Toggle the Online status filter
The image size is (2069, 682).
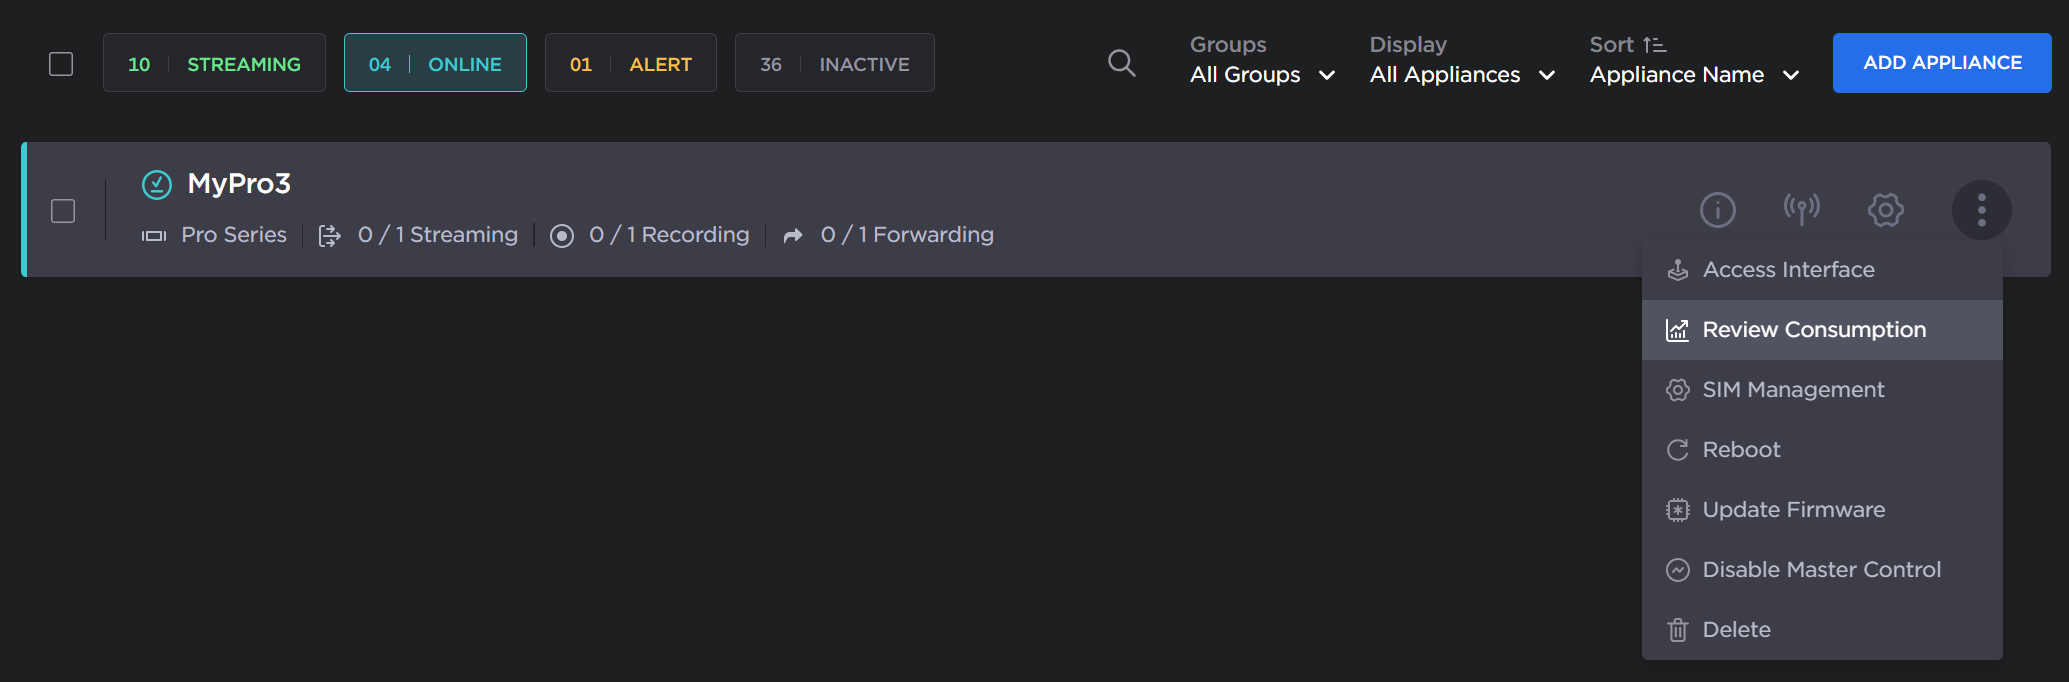(435, 63)
